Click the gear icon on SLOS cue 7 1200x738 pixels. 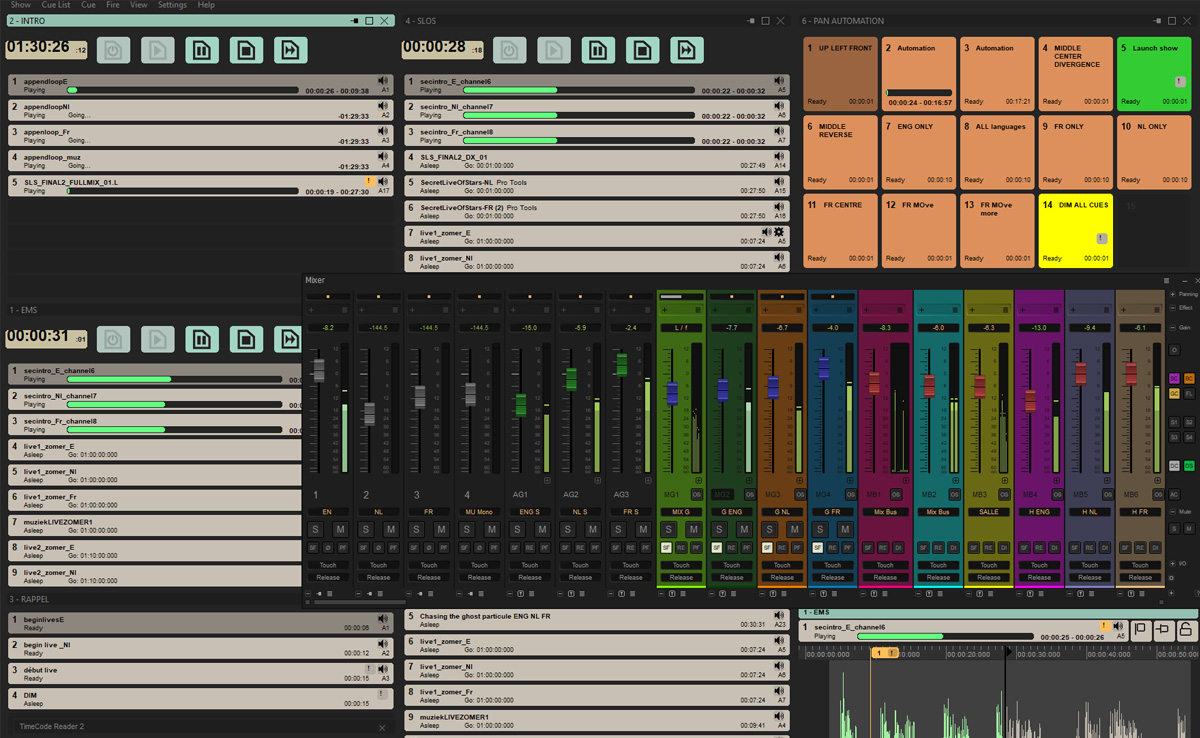[x=779, y=232]
